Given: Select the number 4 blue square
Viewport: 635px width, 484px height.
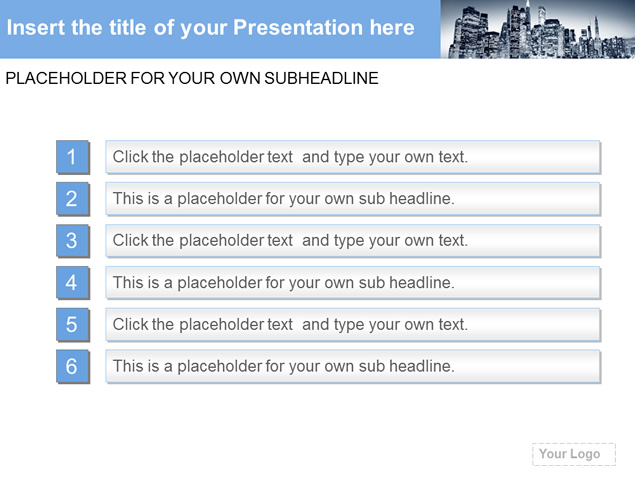Looking at the screenshot, I should [x=72, y=282].
